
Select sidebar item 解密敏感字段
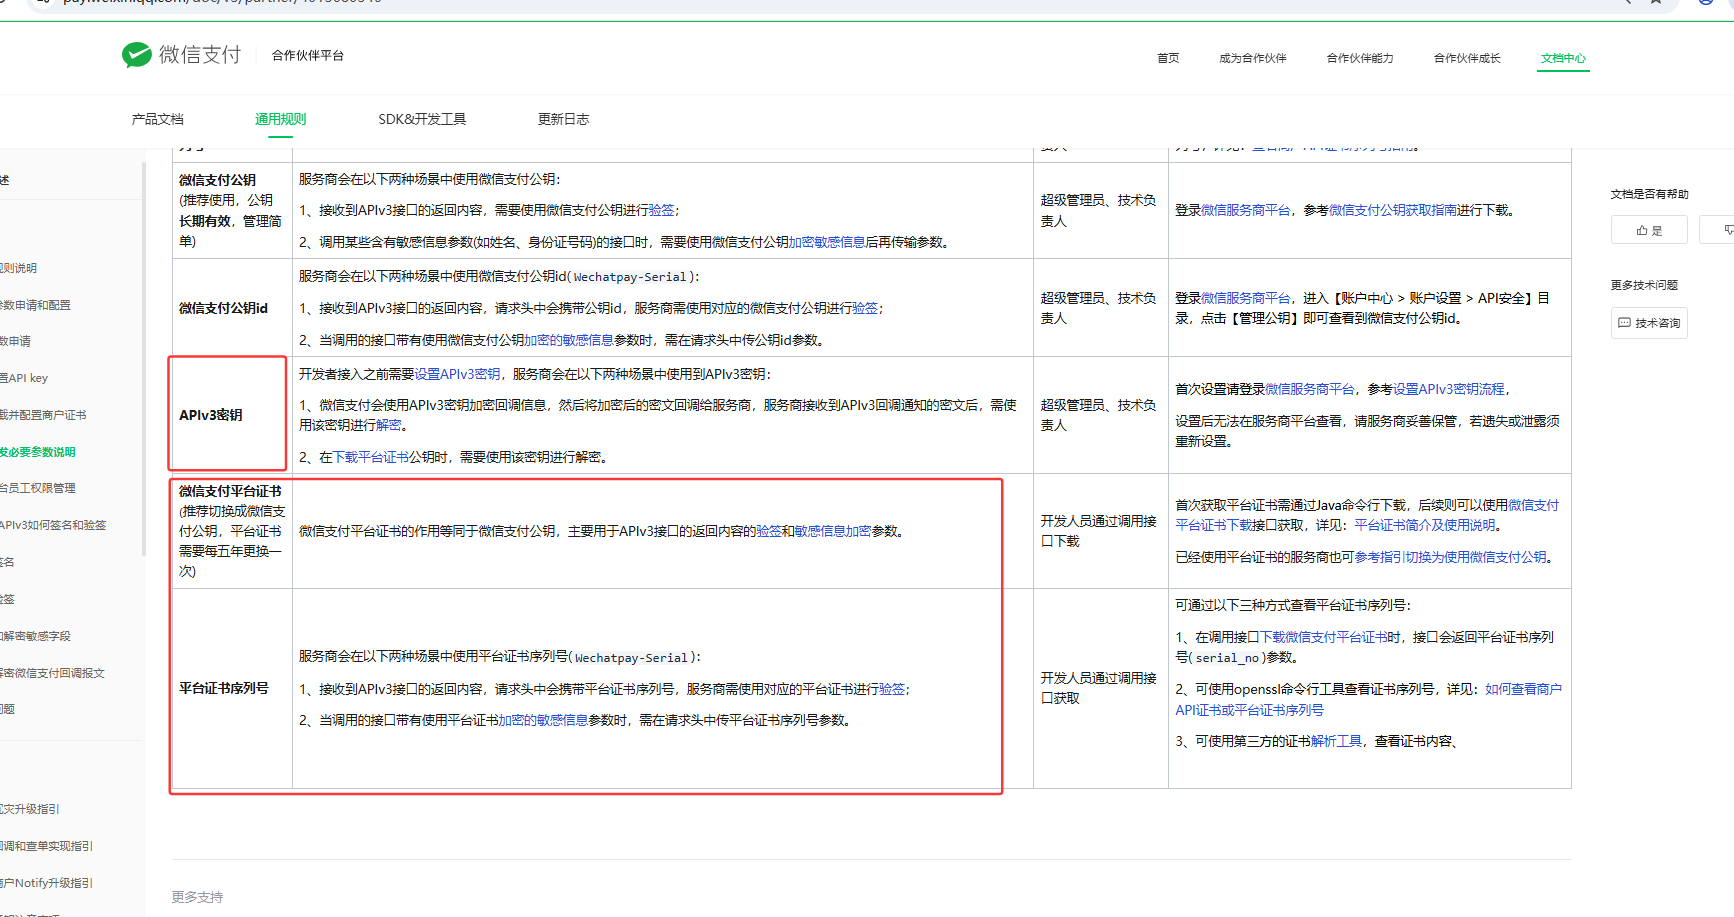[x=36, y=636]
